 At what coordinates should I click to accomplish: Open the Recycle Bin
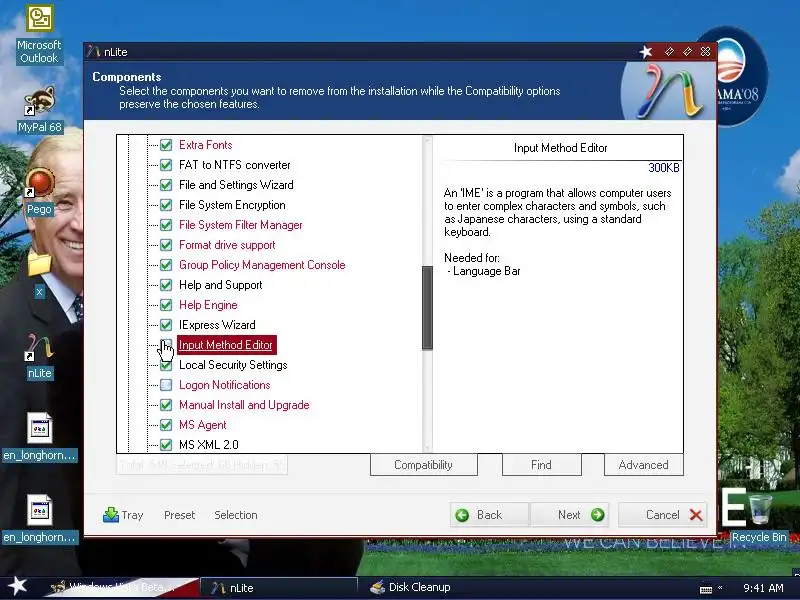coord(759,516)
